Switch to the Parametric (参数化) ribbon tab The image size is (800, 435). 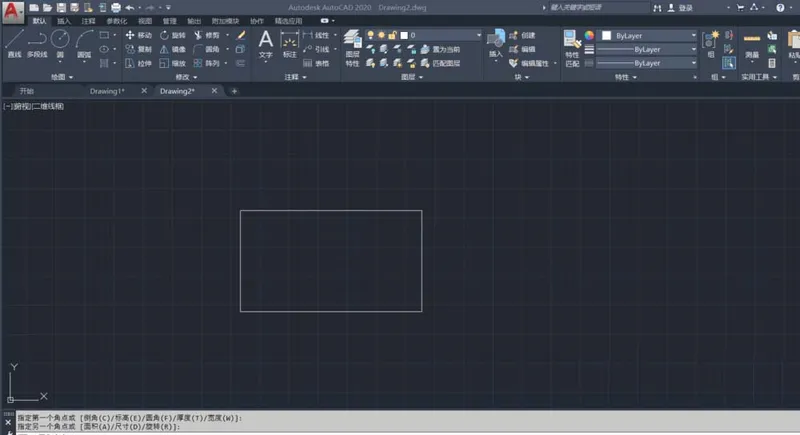pyautogui.click(x=116, y=21)
